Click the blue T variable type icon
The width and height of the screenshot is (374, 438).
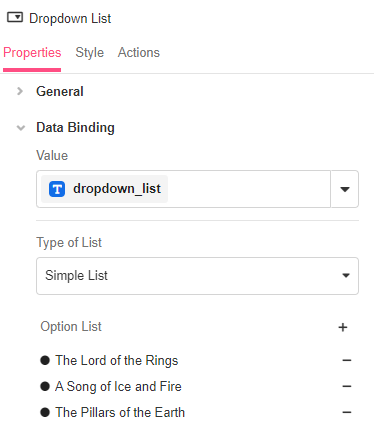(57, 189)
